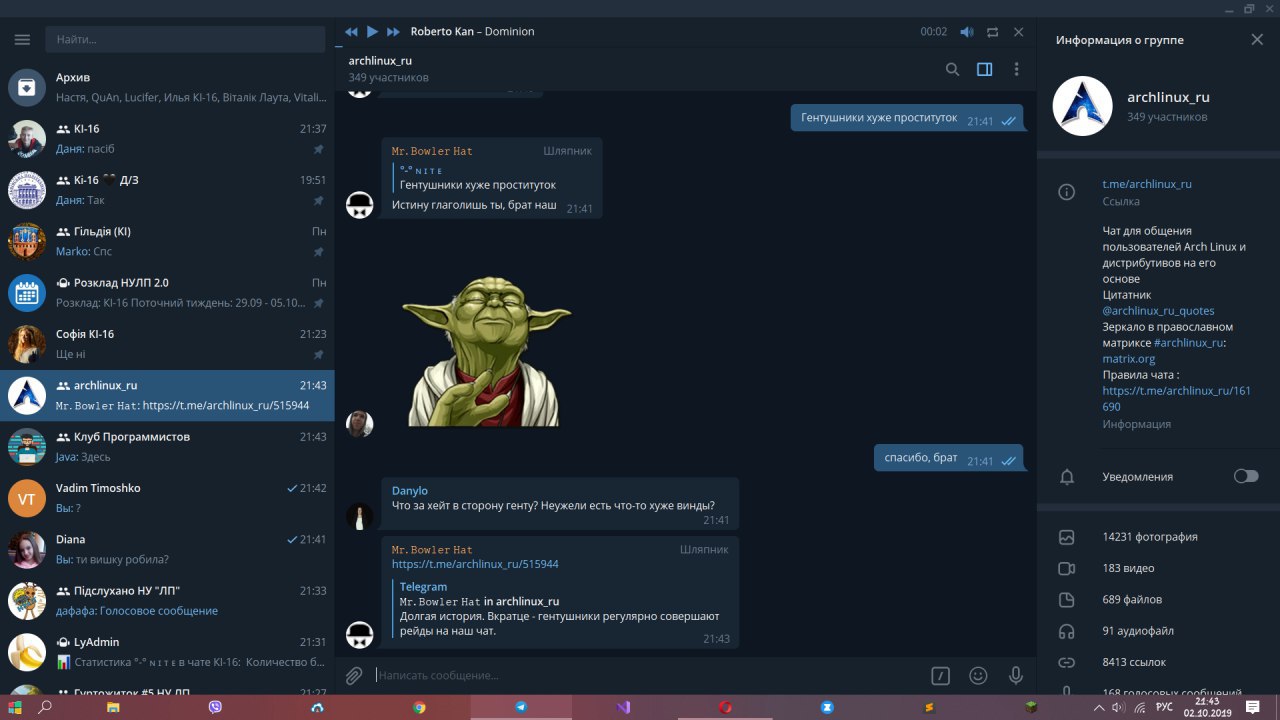Toggle repeat for the audio player
The image size is (1280, 720).
pyautogui.click(x=992, y=32)
